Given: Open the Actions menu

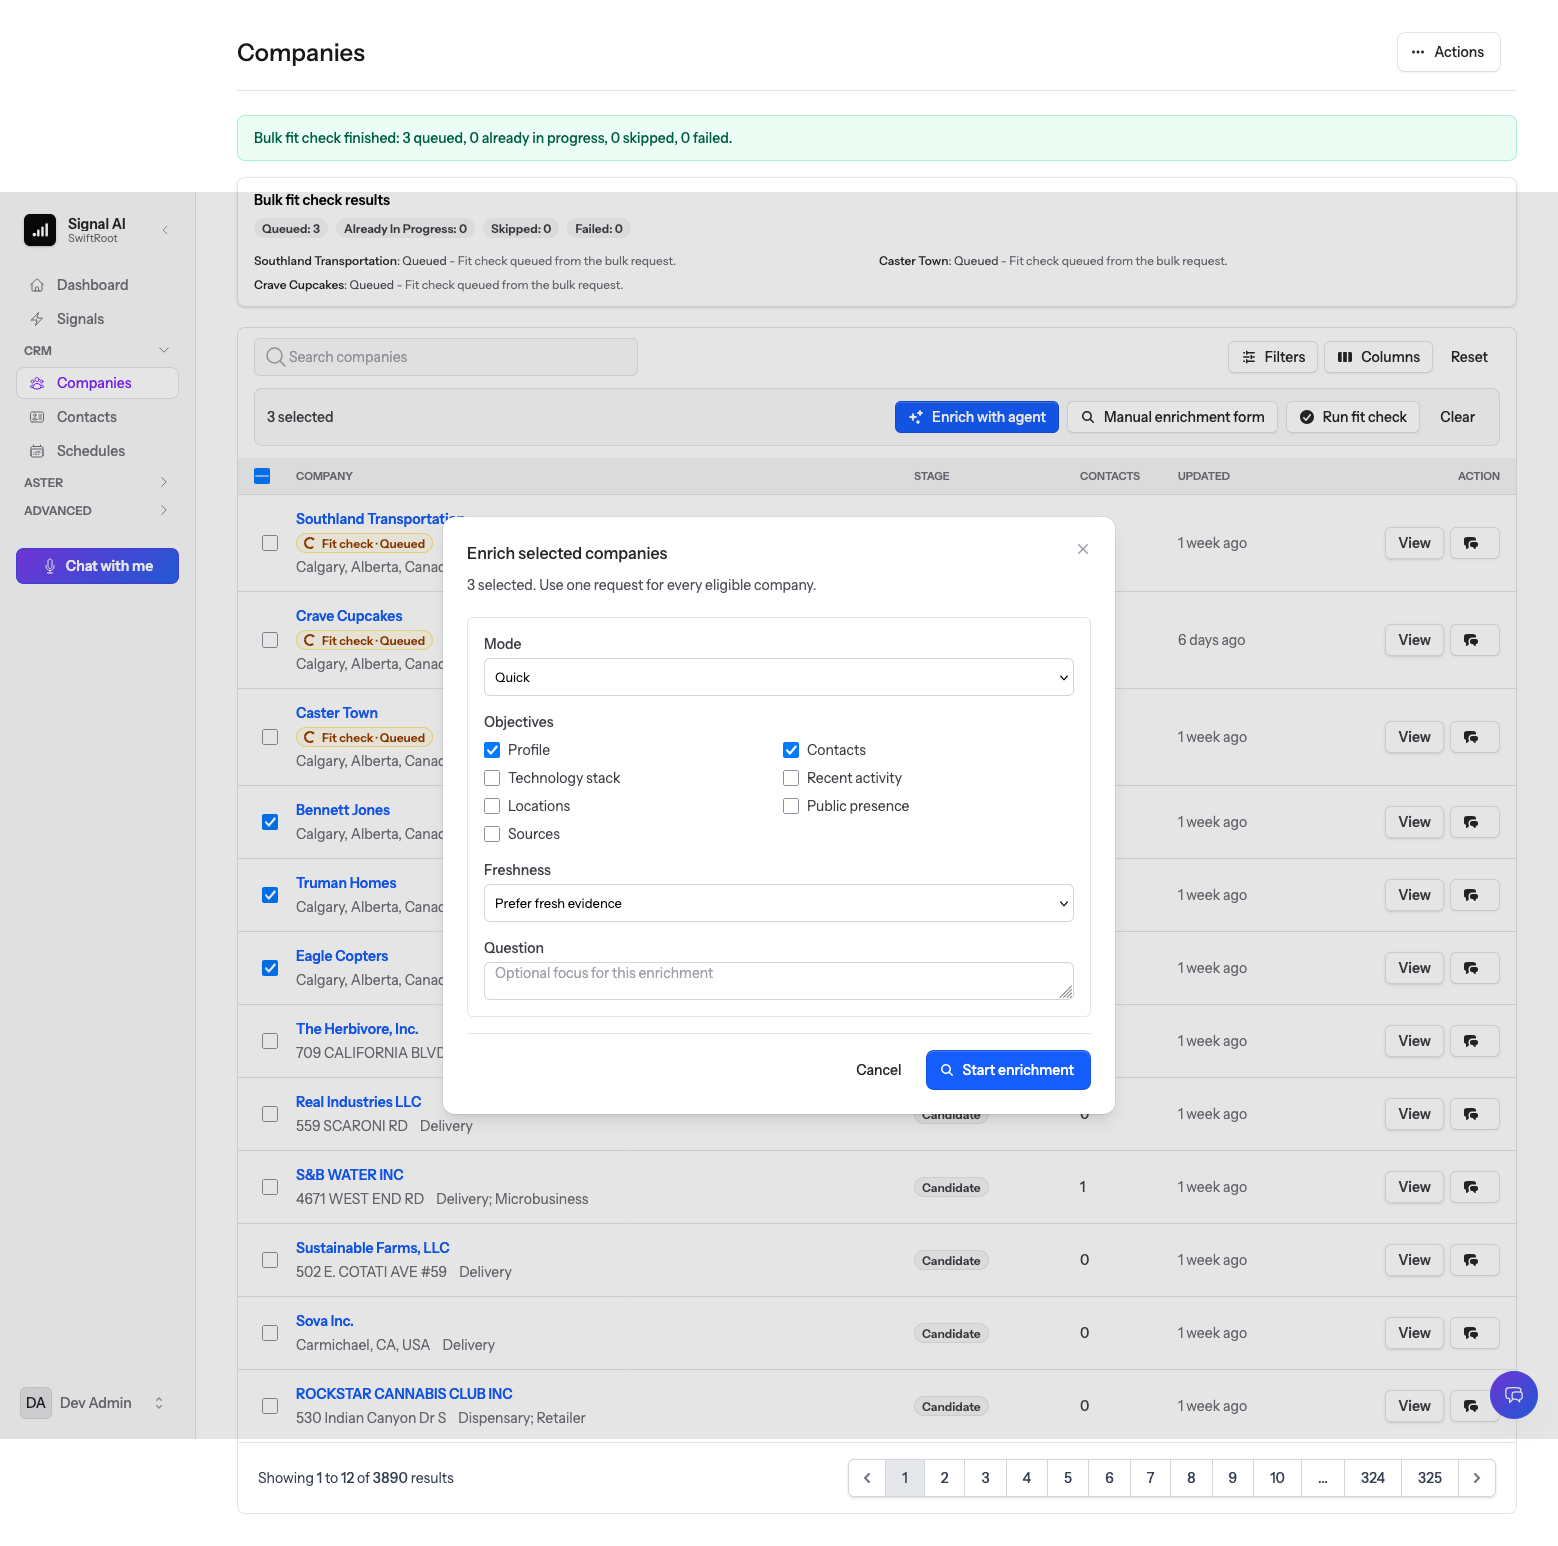Looking at the screenshot, I should click(1448, 52).
